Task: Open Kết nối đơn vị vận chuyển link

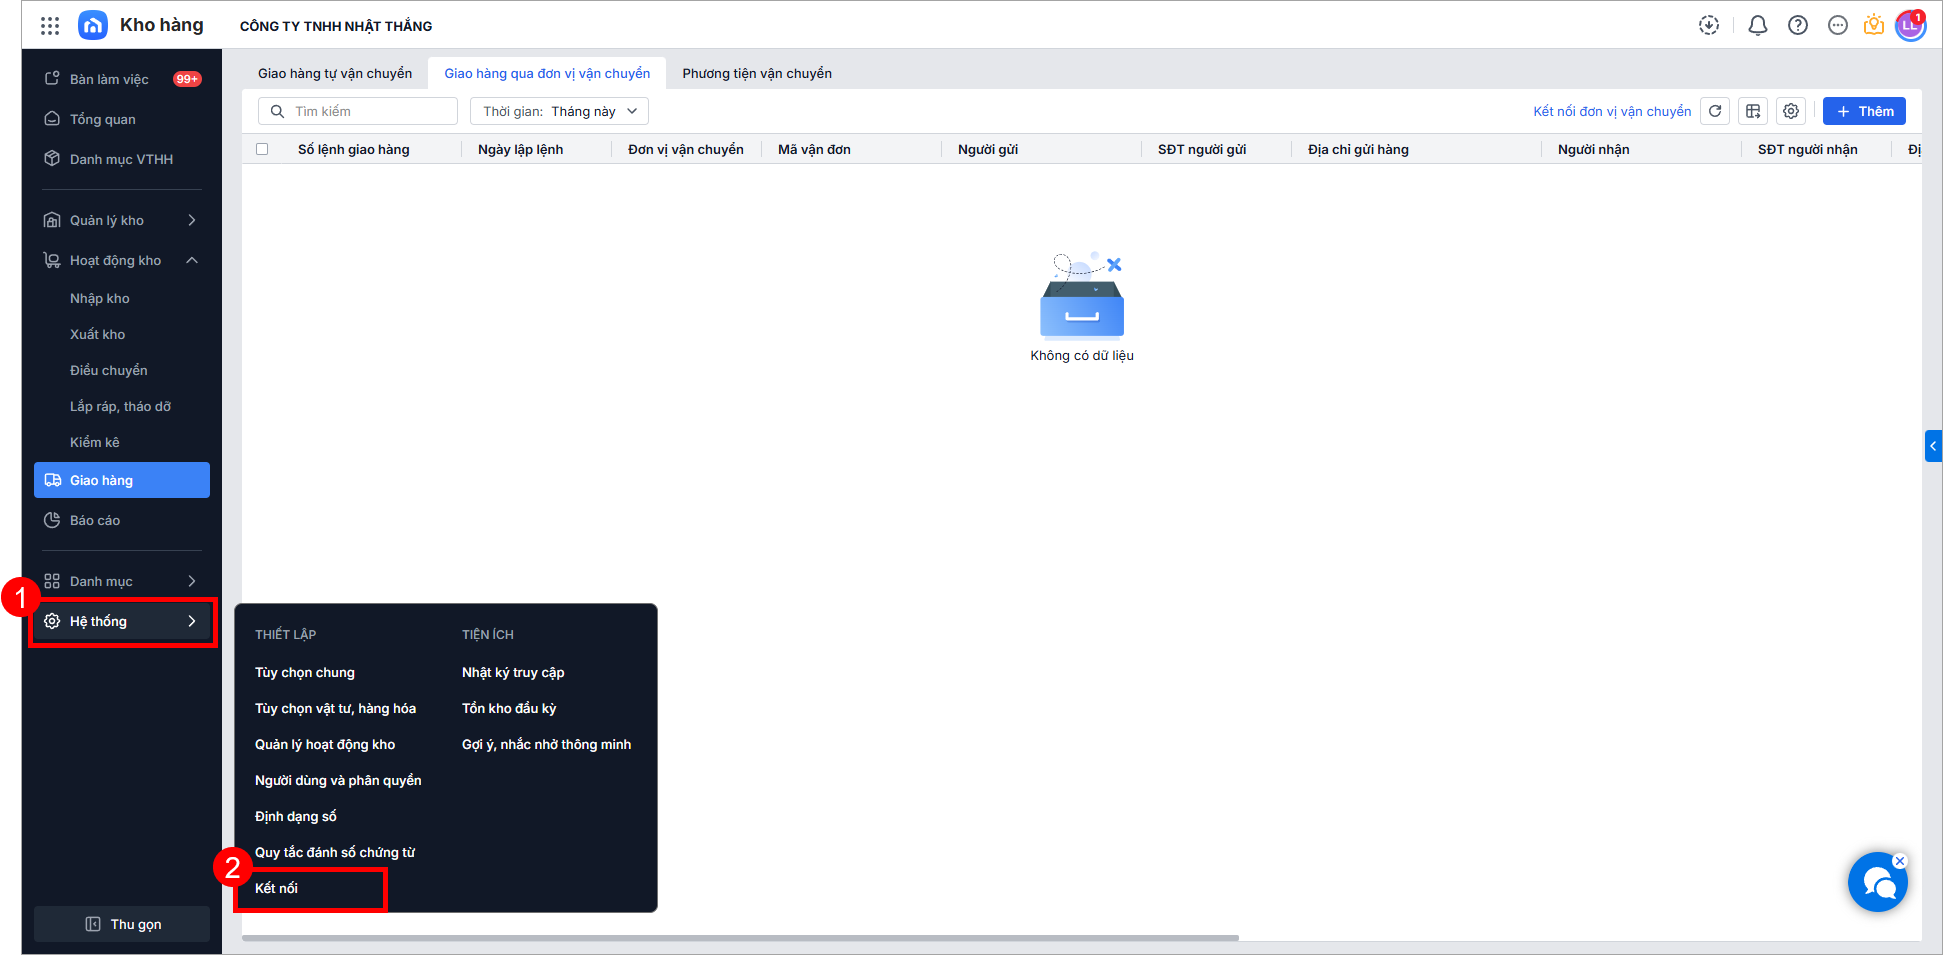Action: click(1612, 111)
